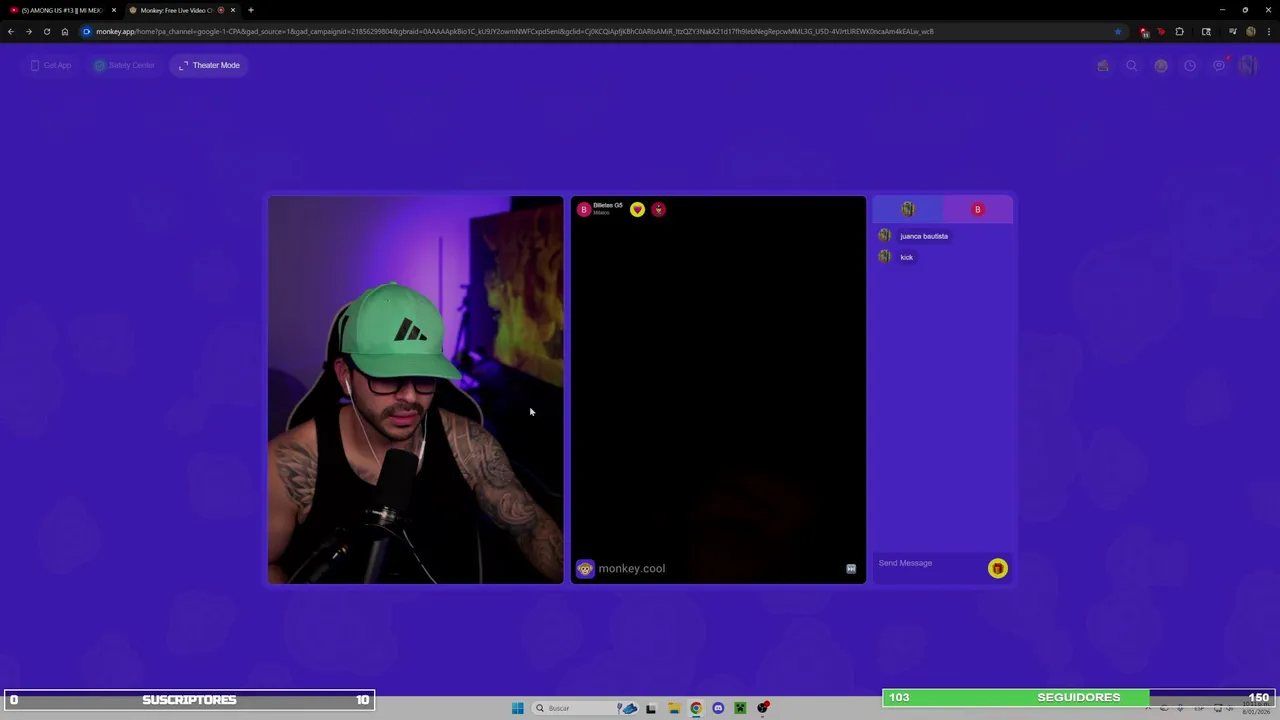
Task: Switch to the AMONG US YouTube tab
Action: (x=62, y=10)
